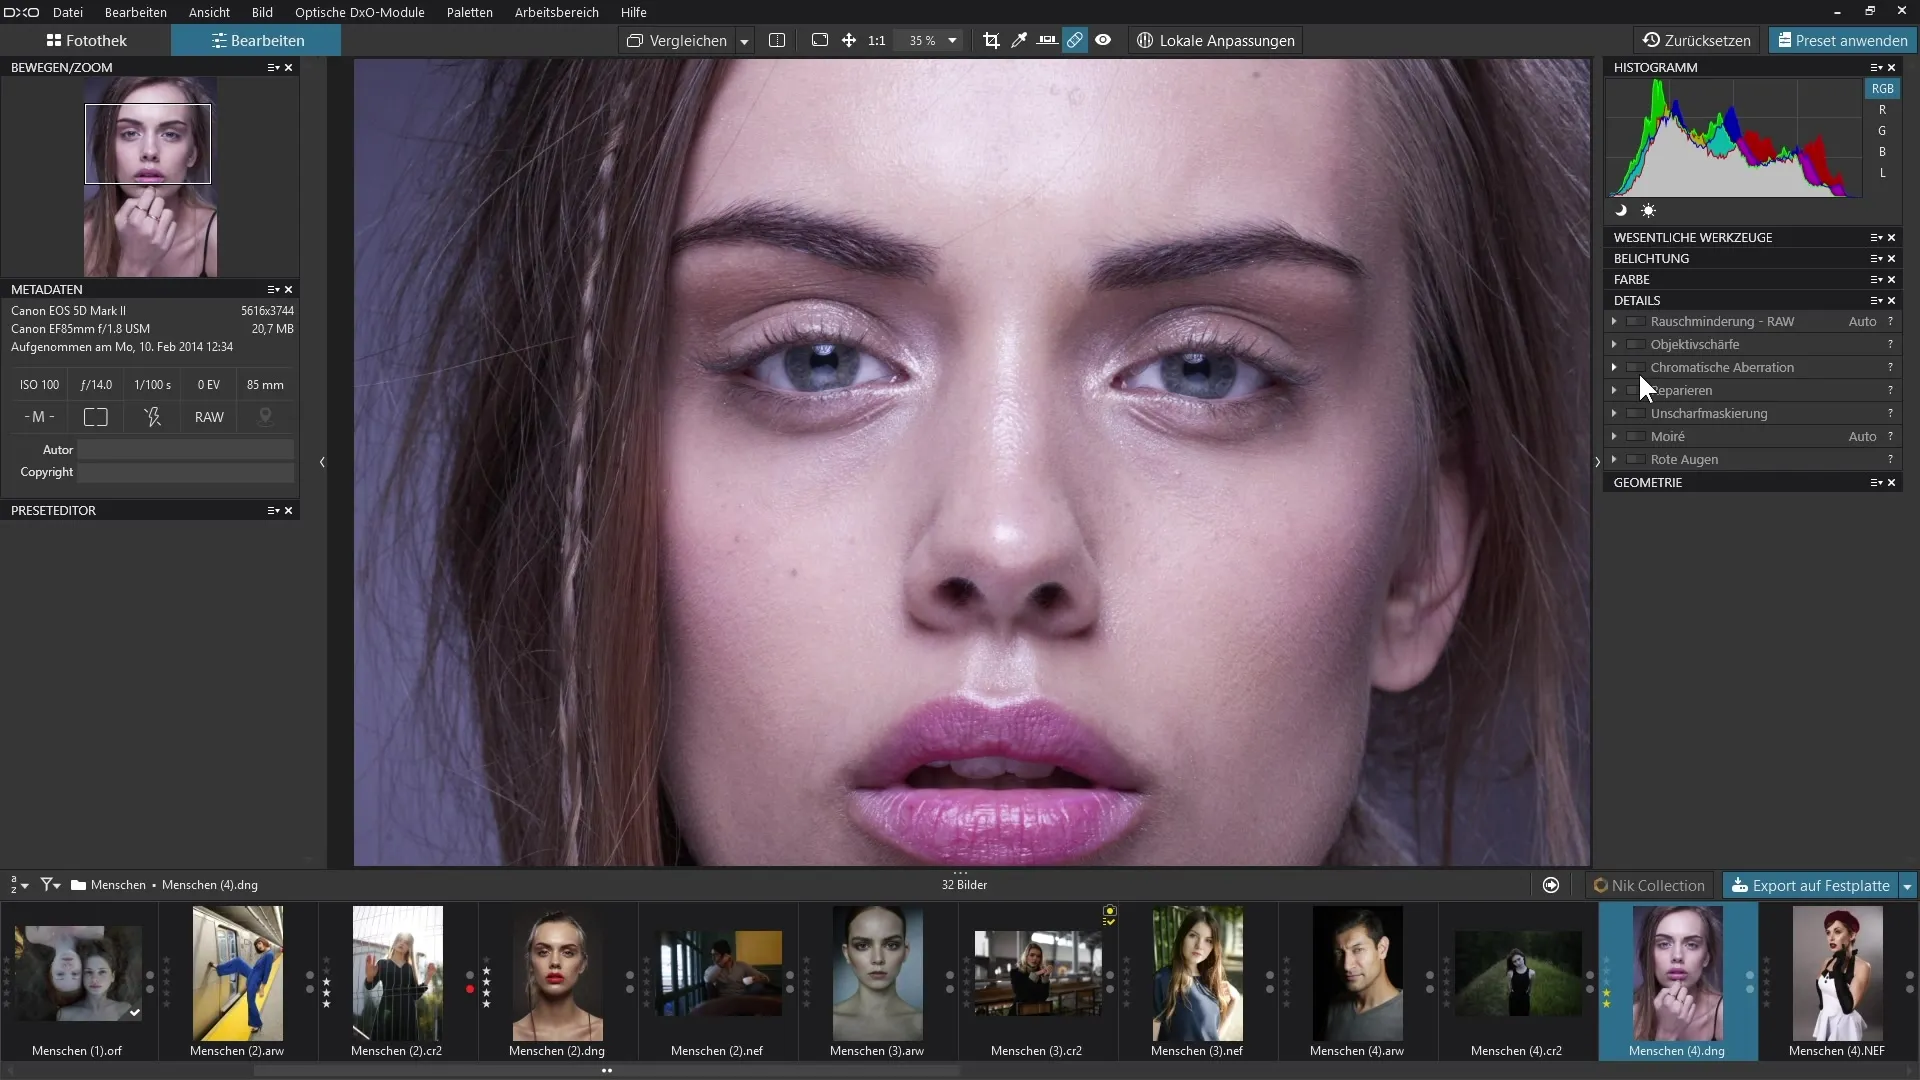Toggle the repair tool bandage icon

click(x=1075, y=41)
